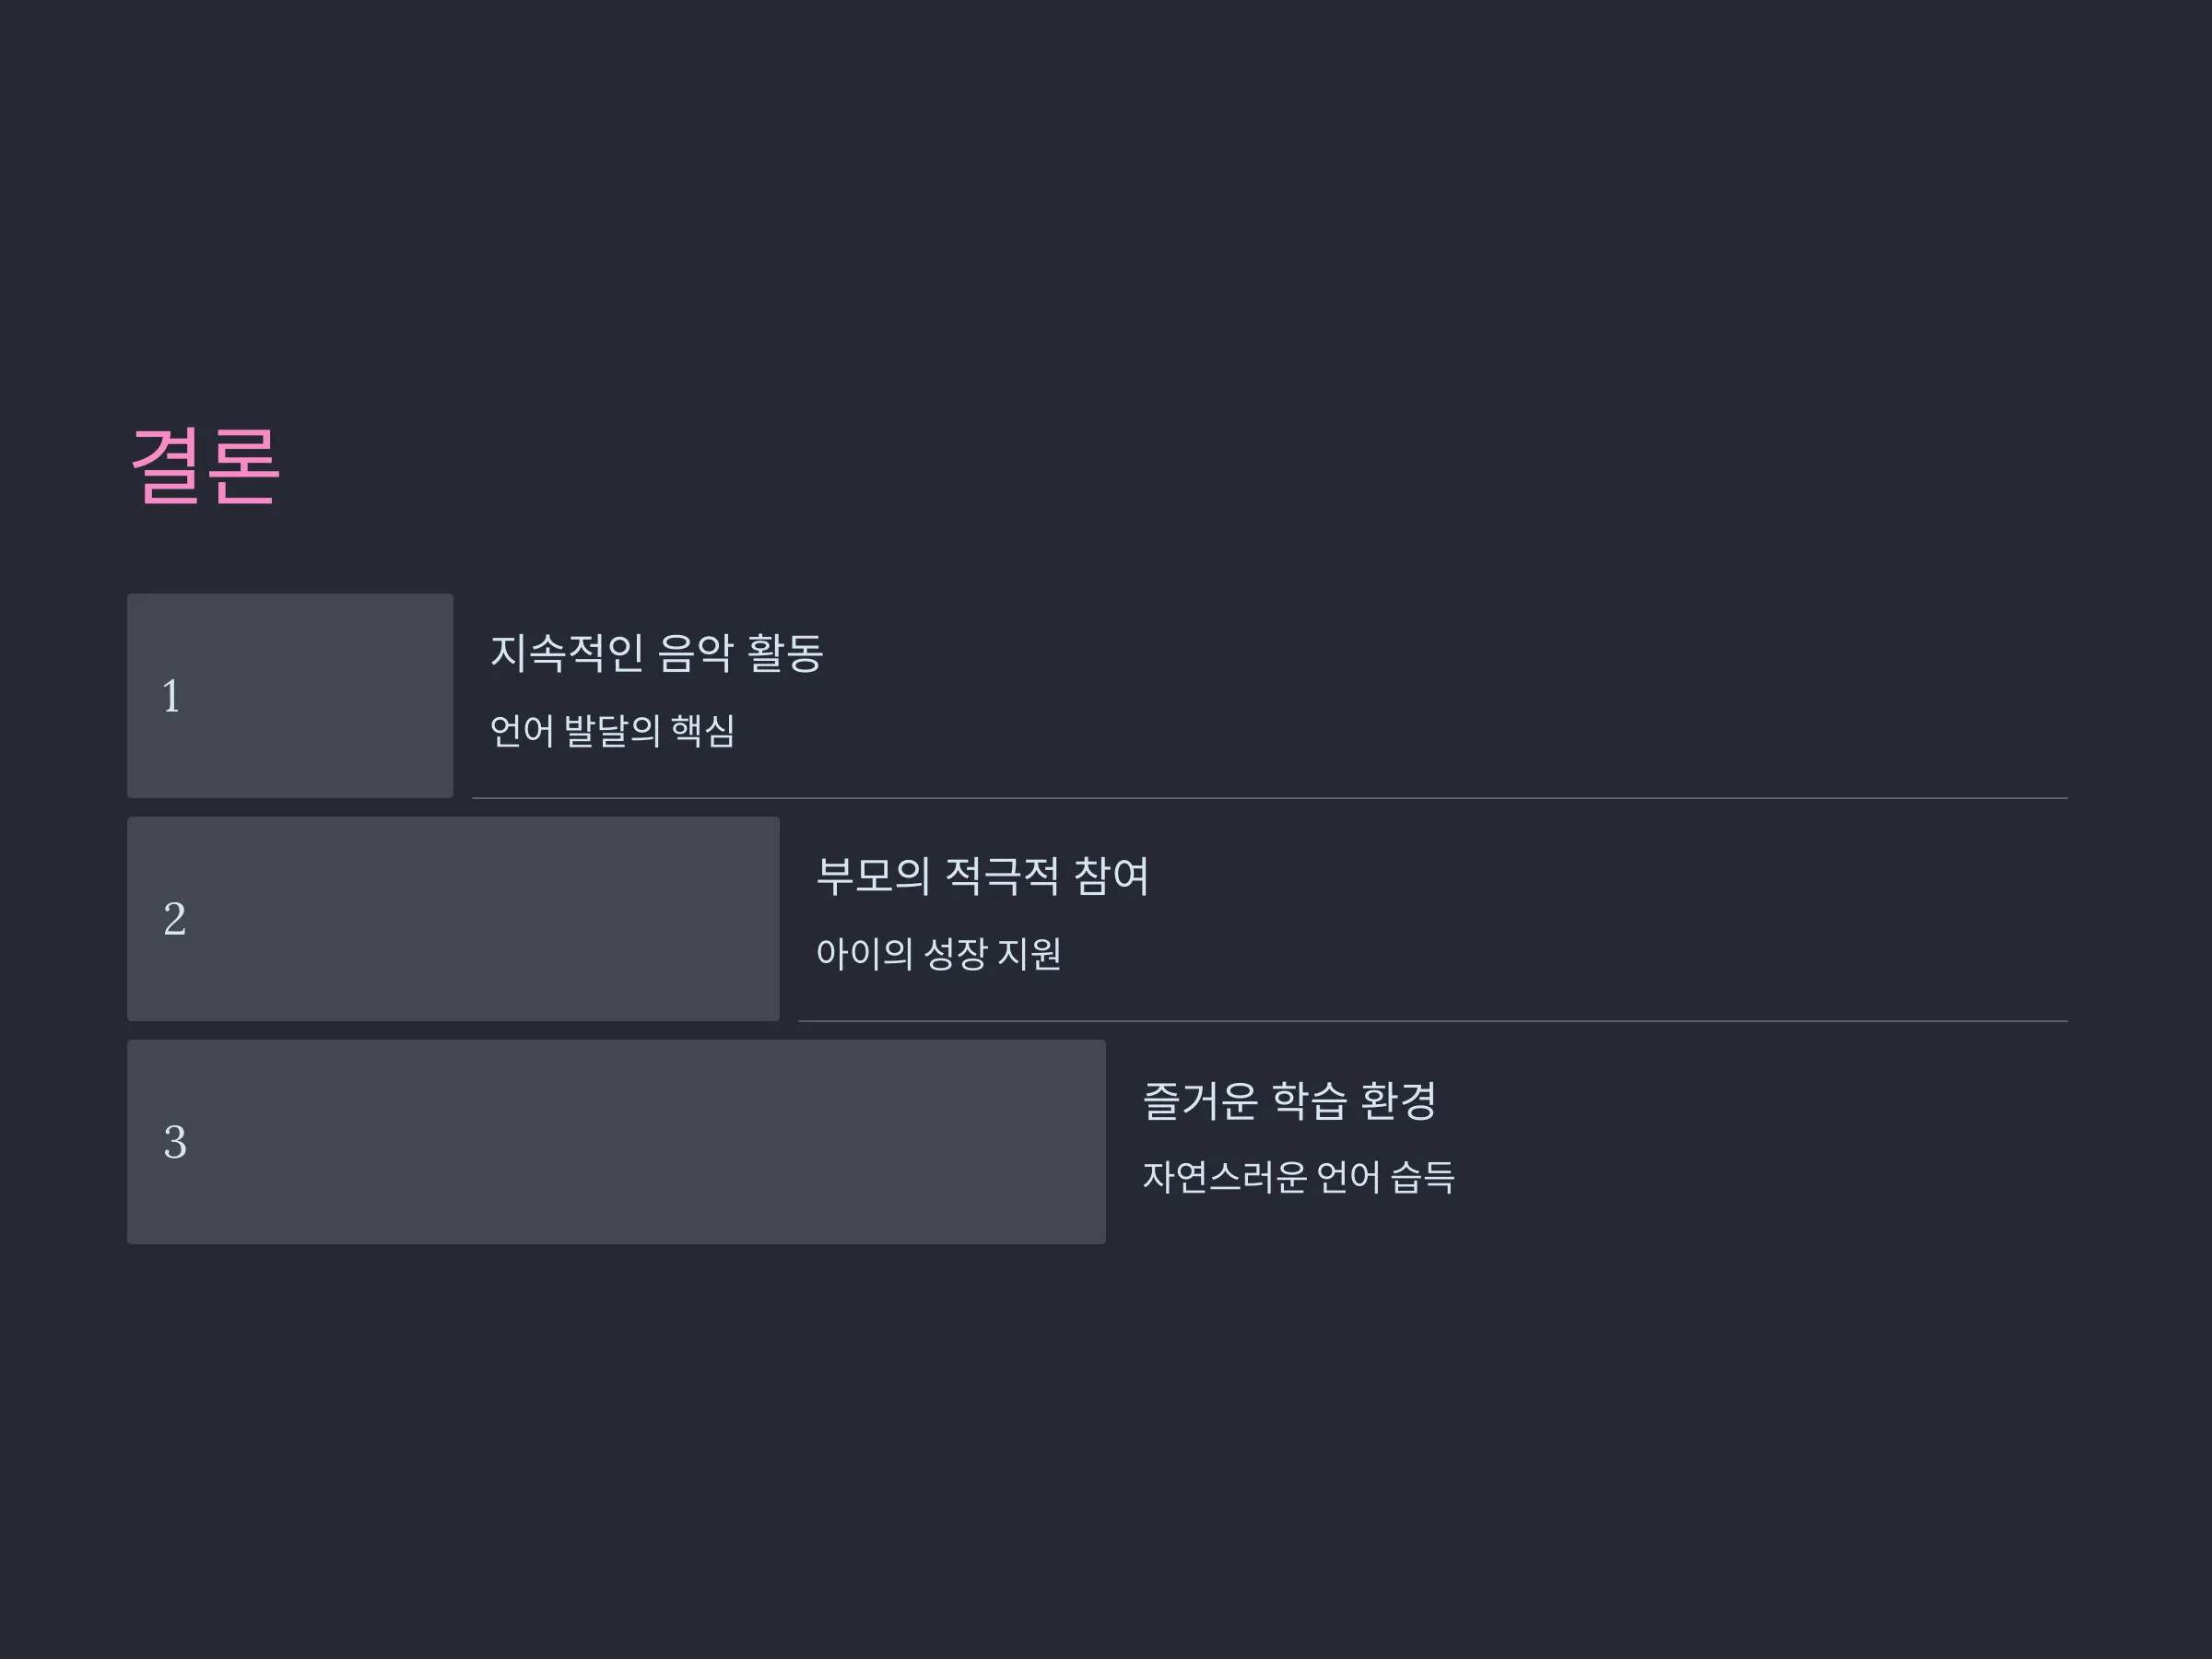2212x1659 pixels.
Task: Click the word 환경 in third heading
Action: [1399, 1100]
